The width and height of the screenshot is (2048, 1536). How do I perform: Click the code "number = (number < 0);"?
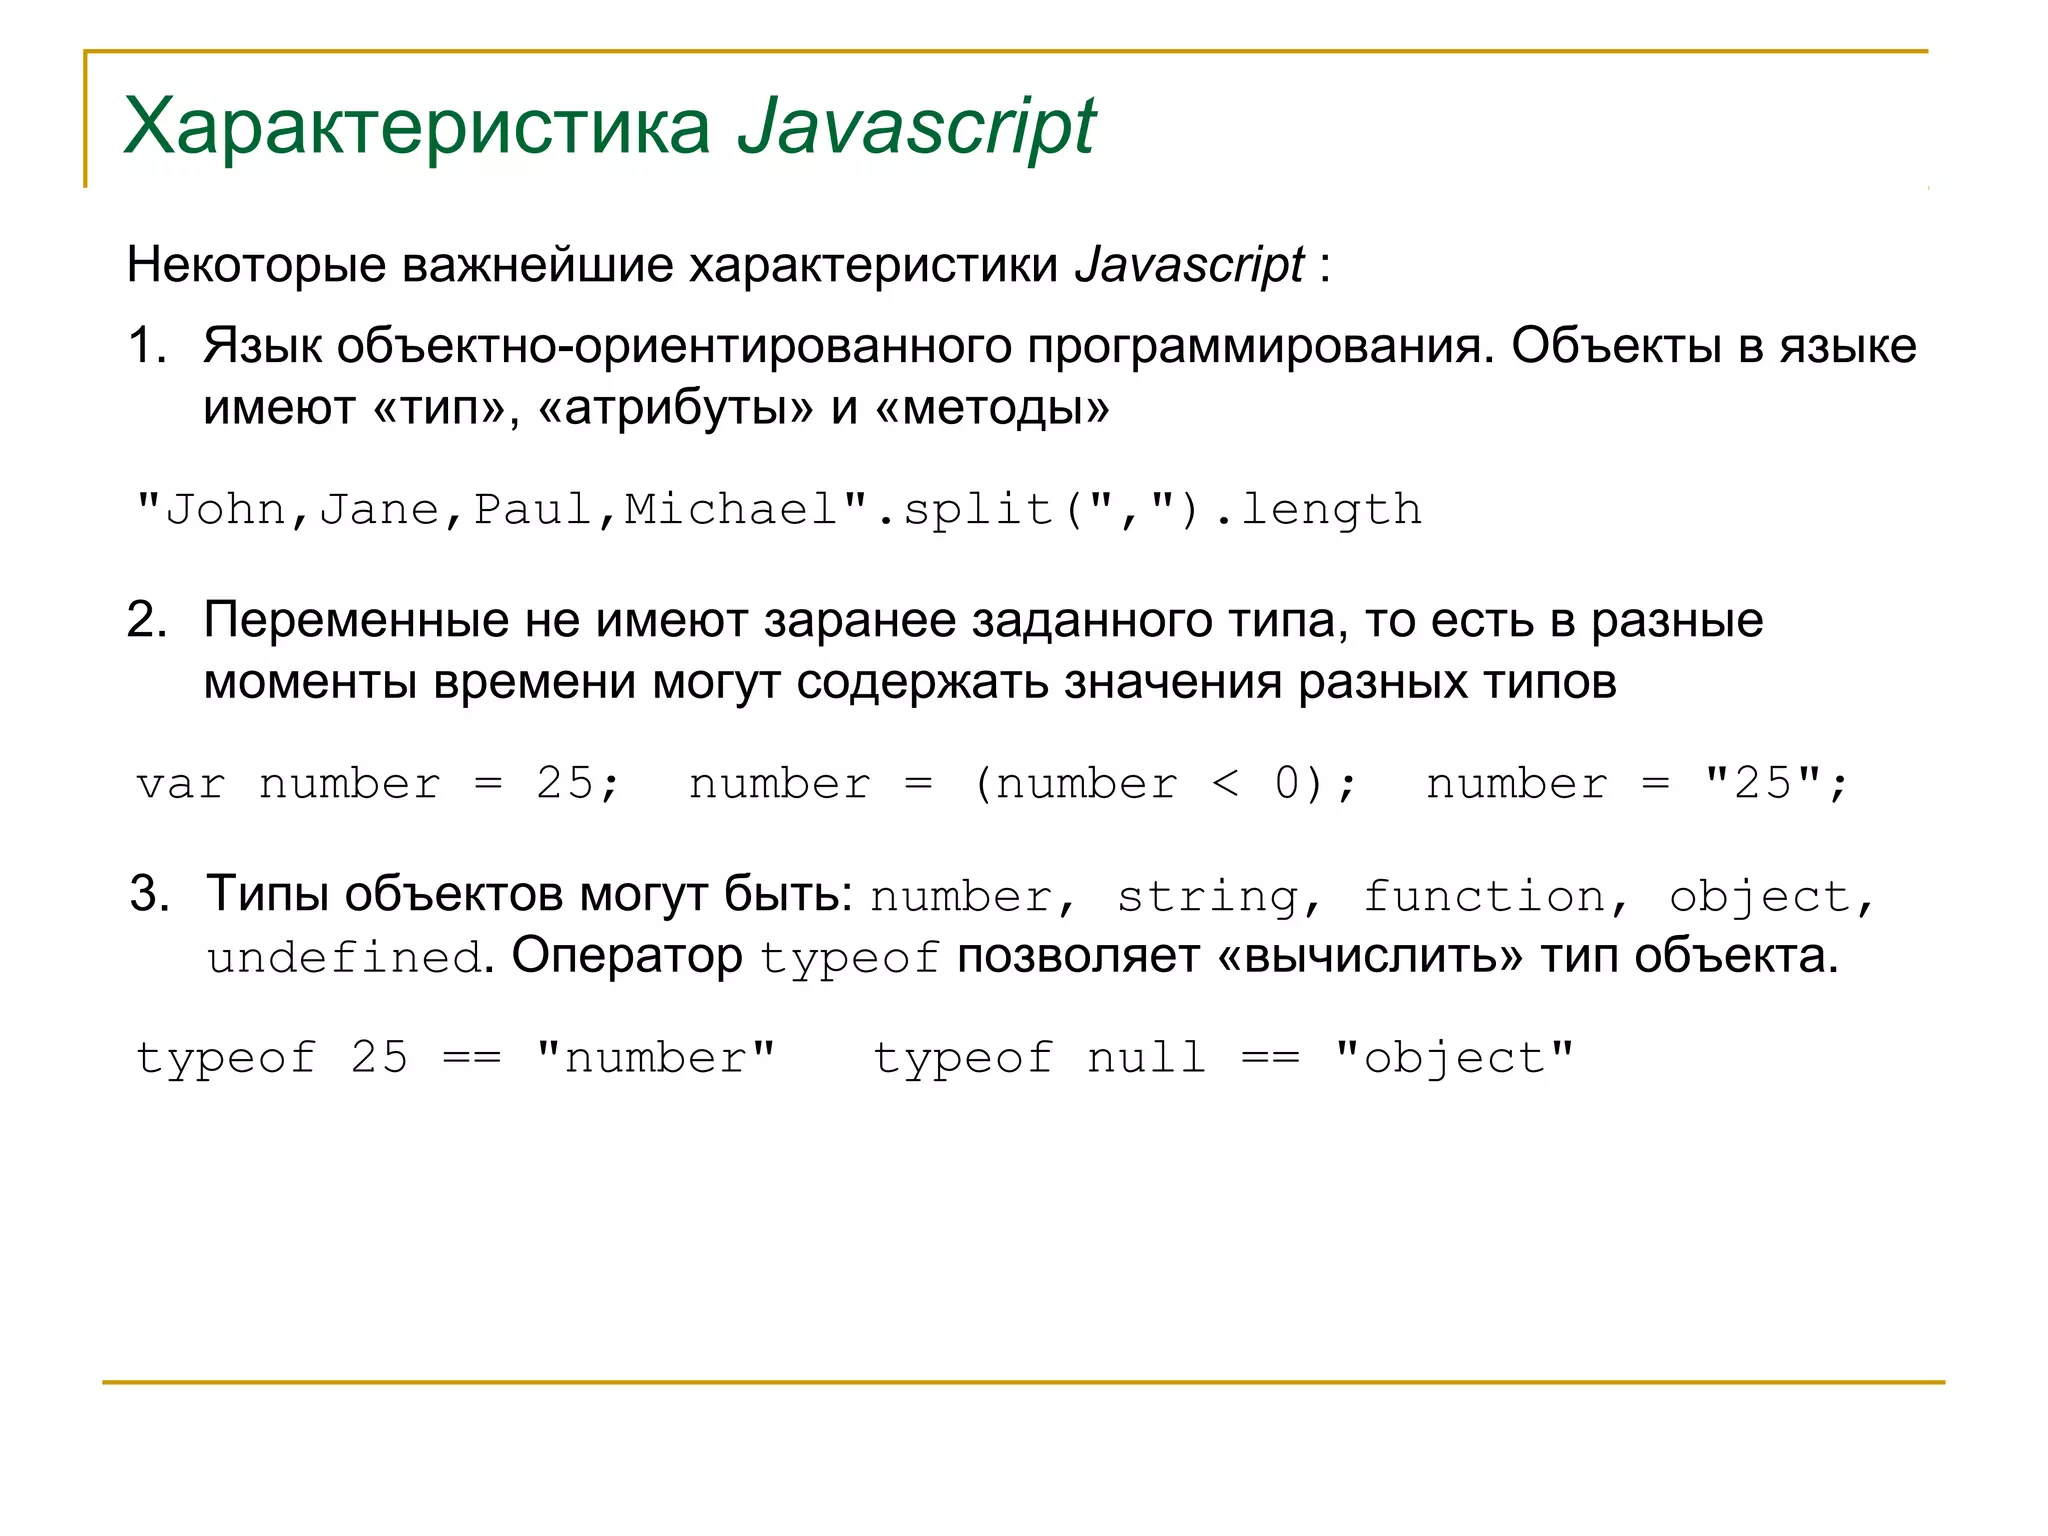[1023, 783]
